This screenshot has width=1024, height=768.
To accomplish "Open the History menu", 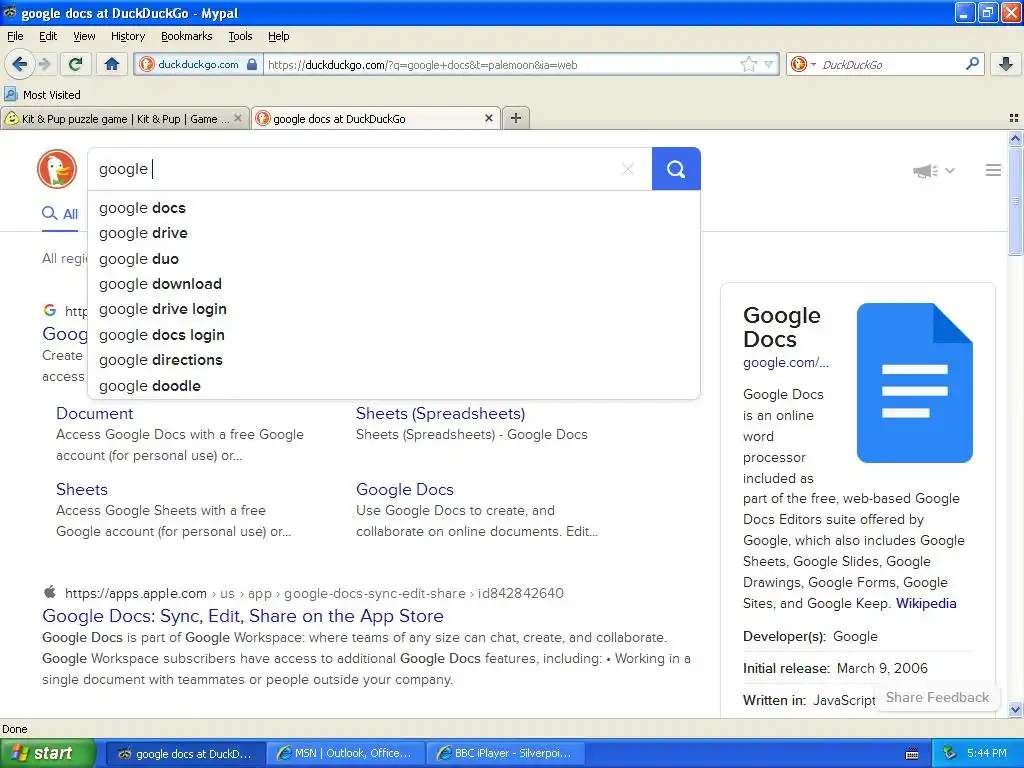I will click(127, 36).
